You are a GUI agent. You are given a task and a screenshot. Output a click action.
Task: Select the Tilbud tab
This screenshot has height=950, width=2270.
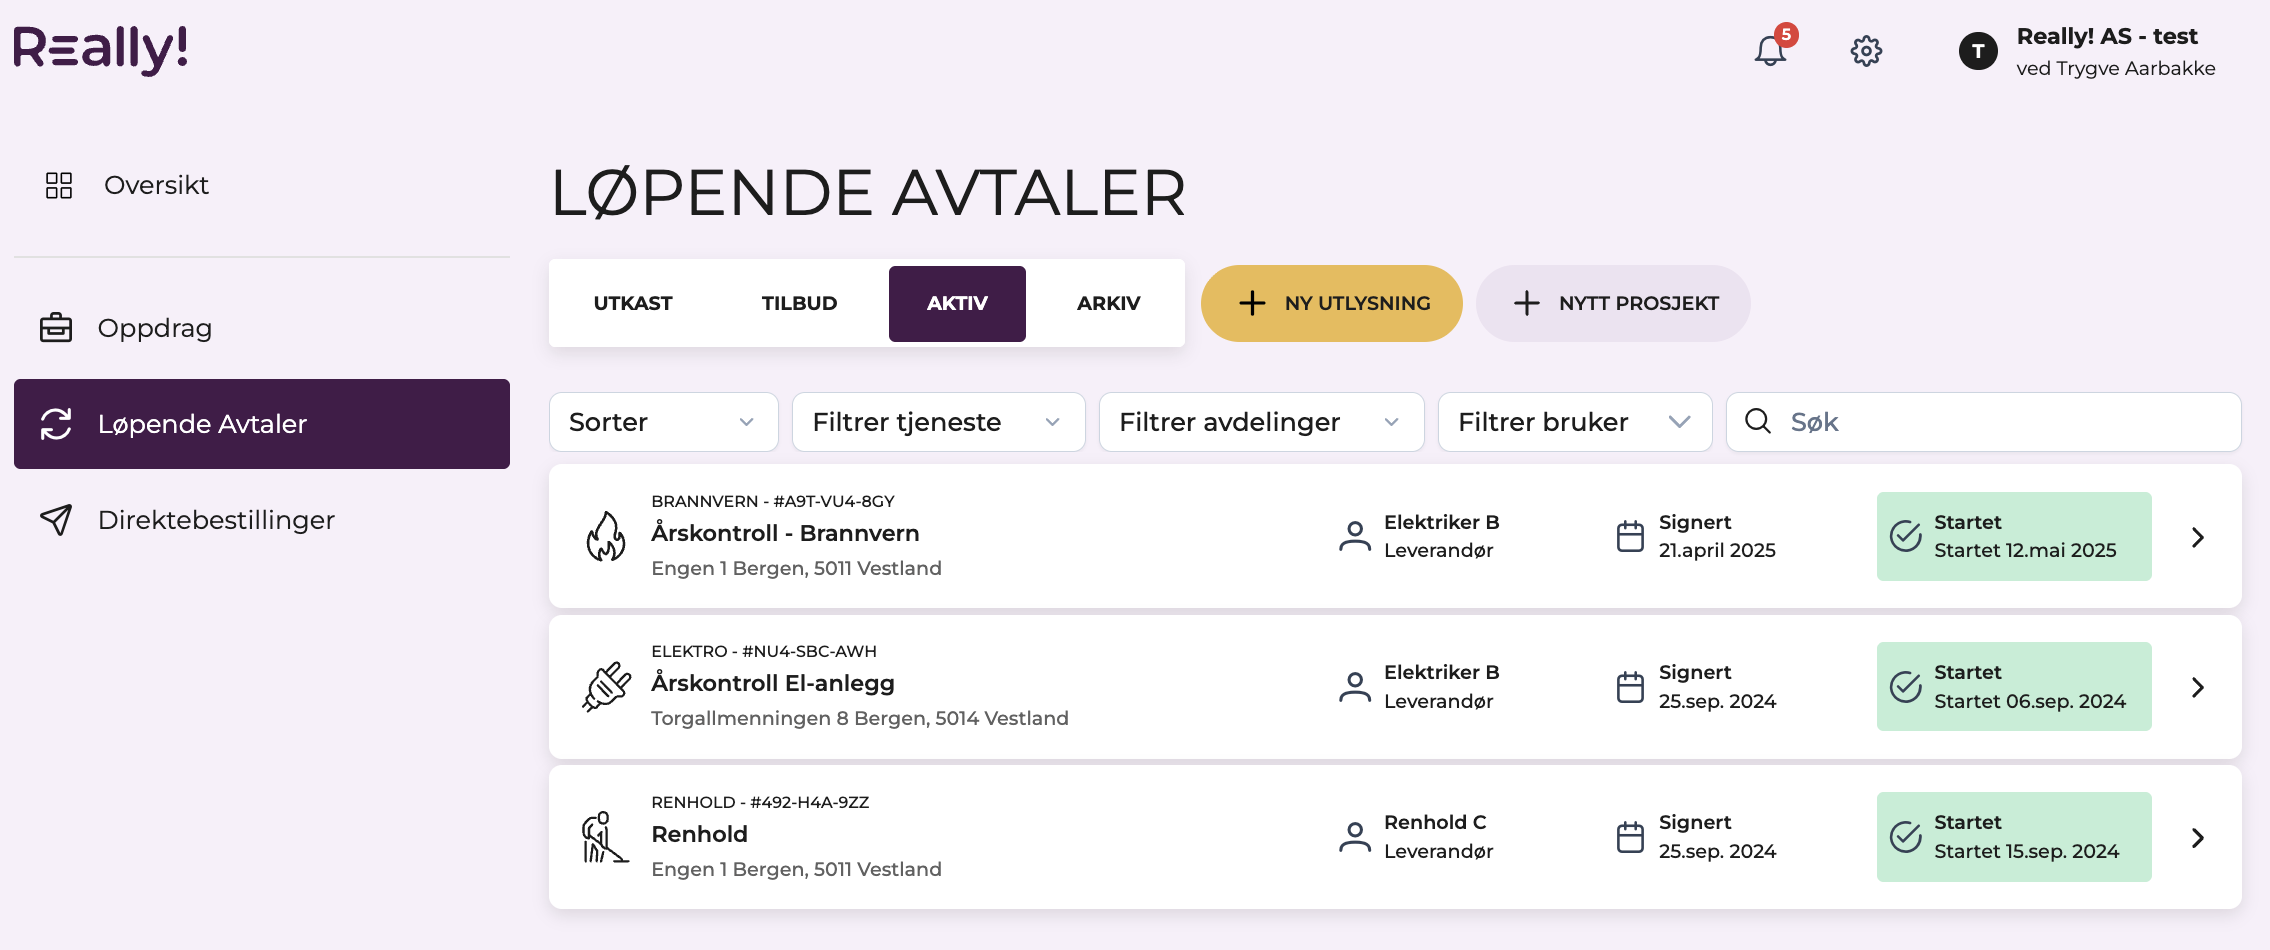click(799, 303)
